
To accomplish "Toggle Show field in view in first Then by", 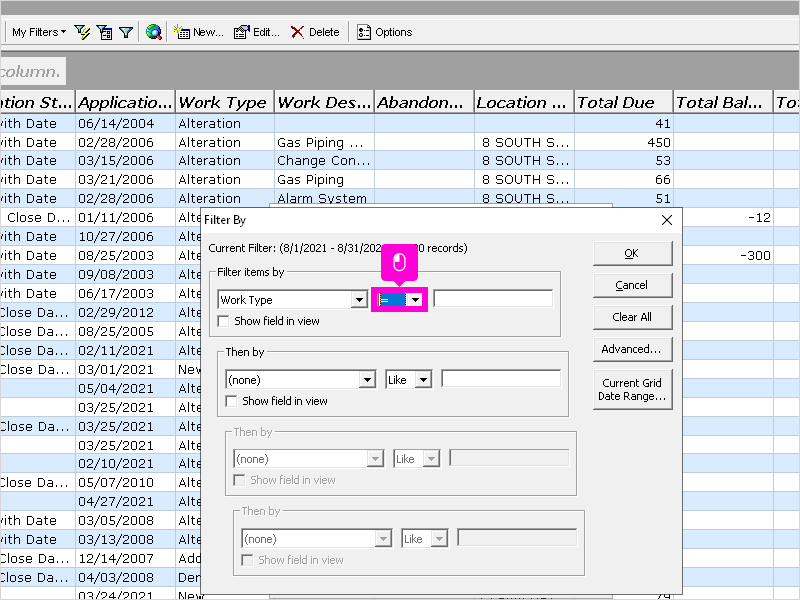I will tap(231, 402).
